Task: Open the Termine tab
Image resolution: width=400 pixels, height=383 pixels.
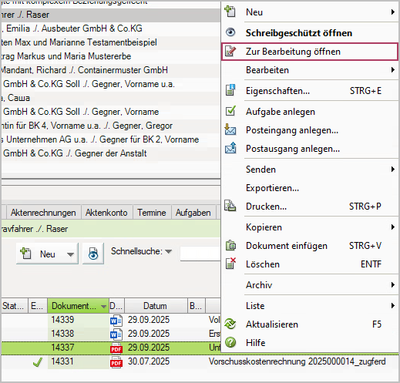Action: click(x=152, y=212)
